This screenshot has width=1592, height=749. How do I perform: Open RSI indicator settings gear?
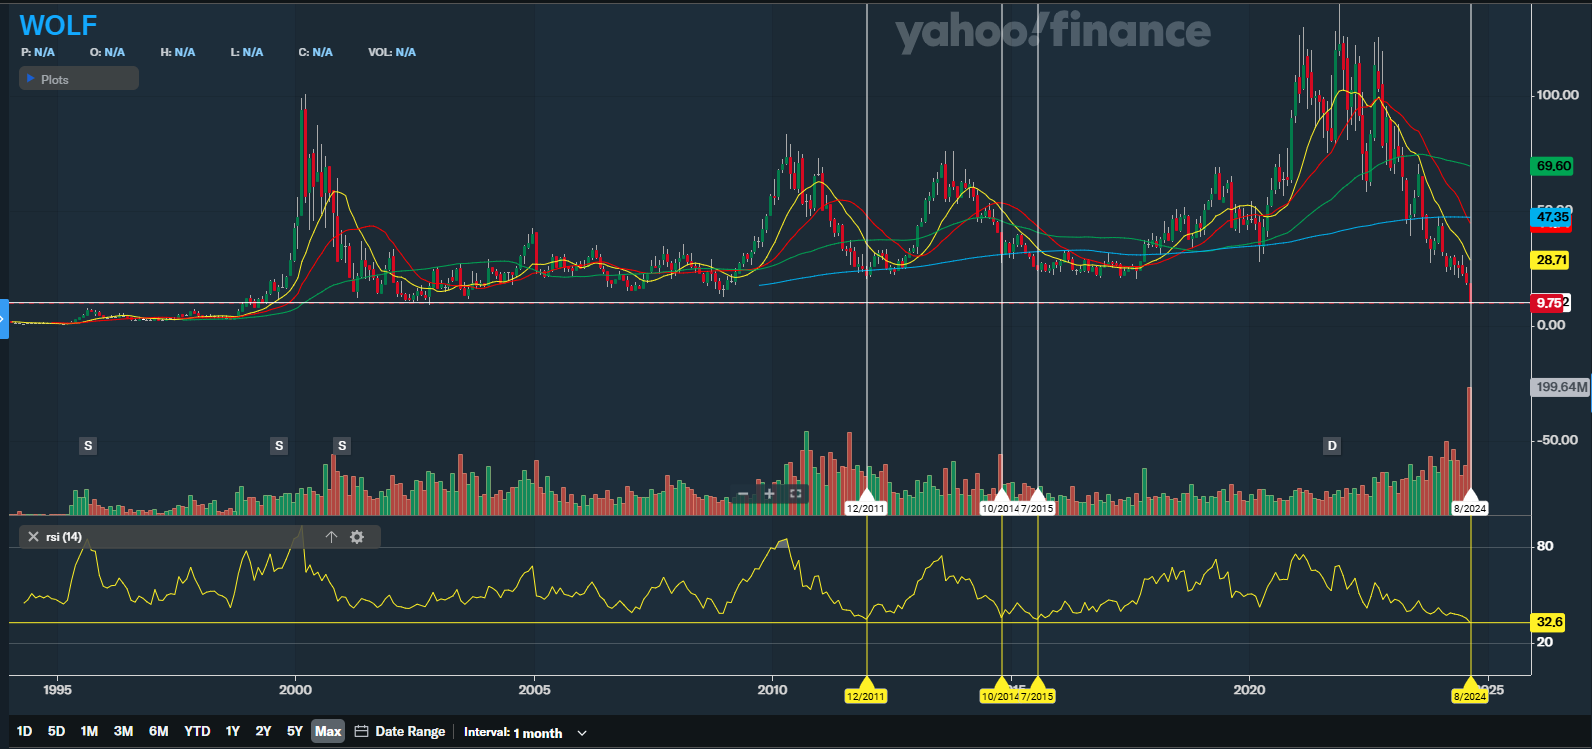pos(357,537)
